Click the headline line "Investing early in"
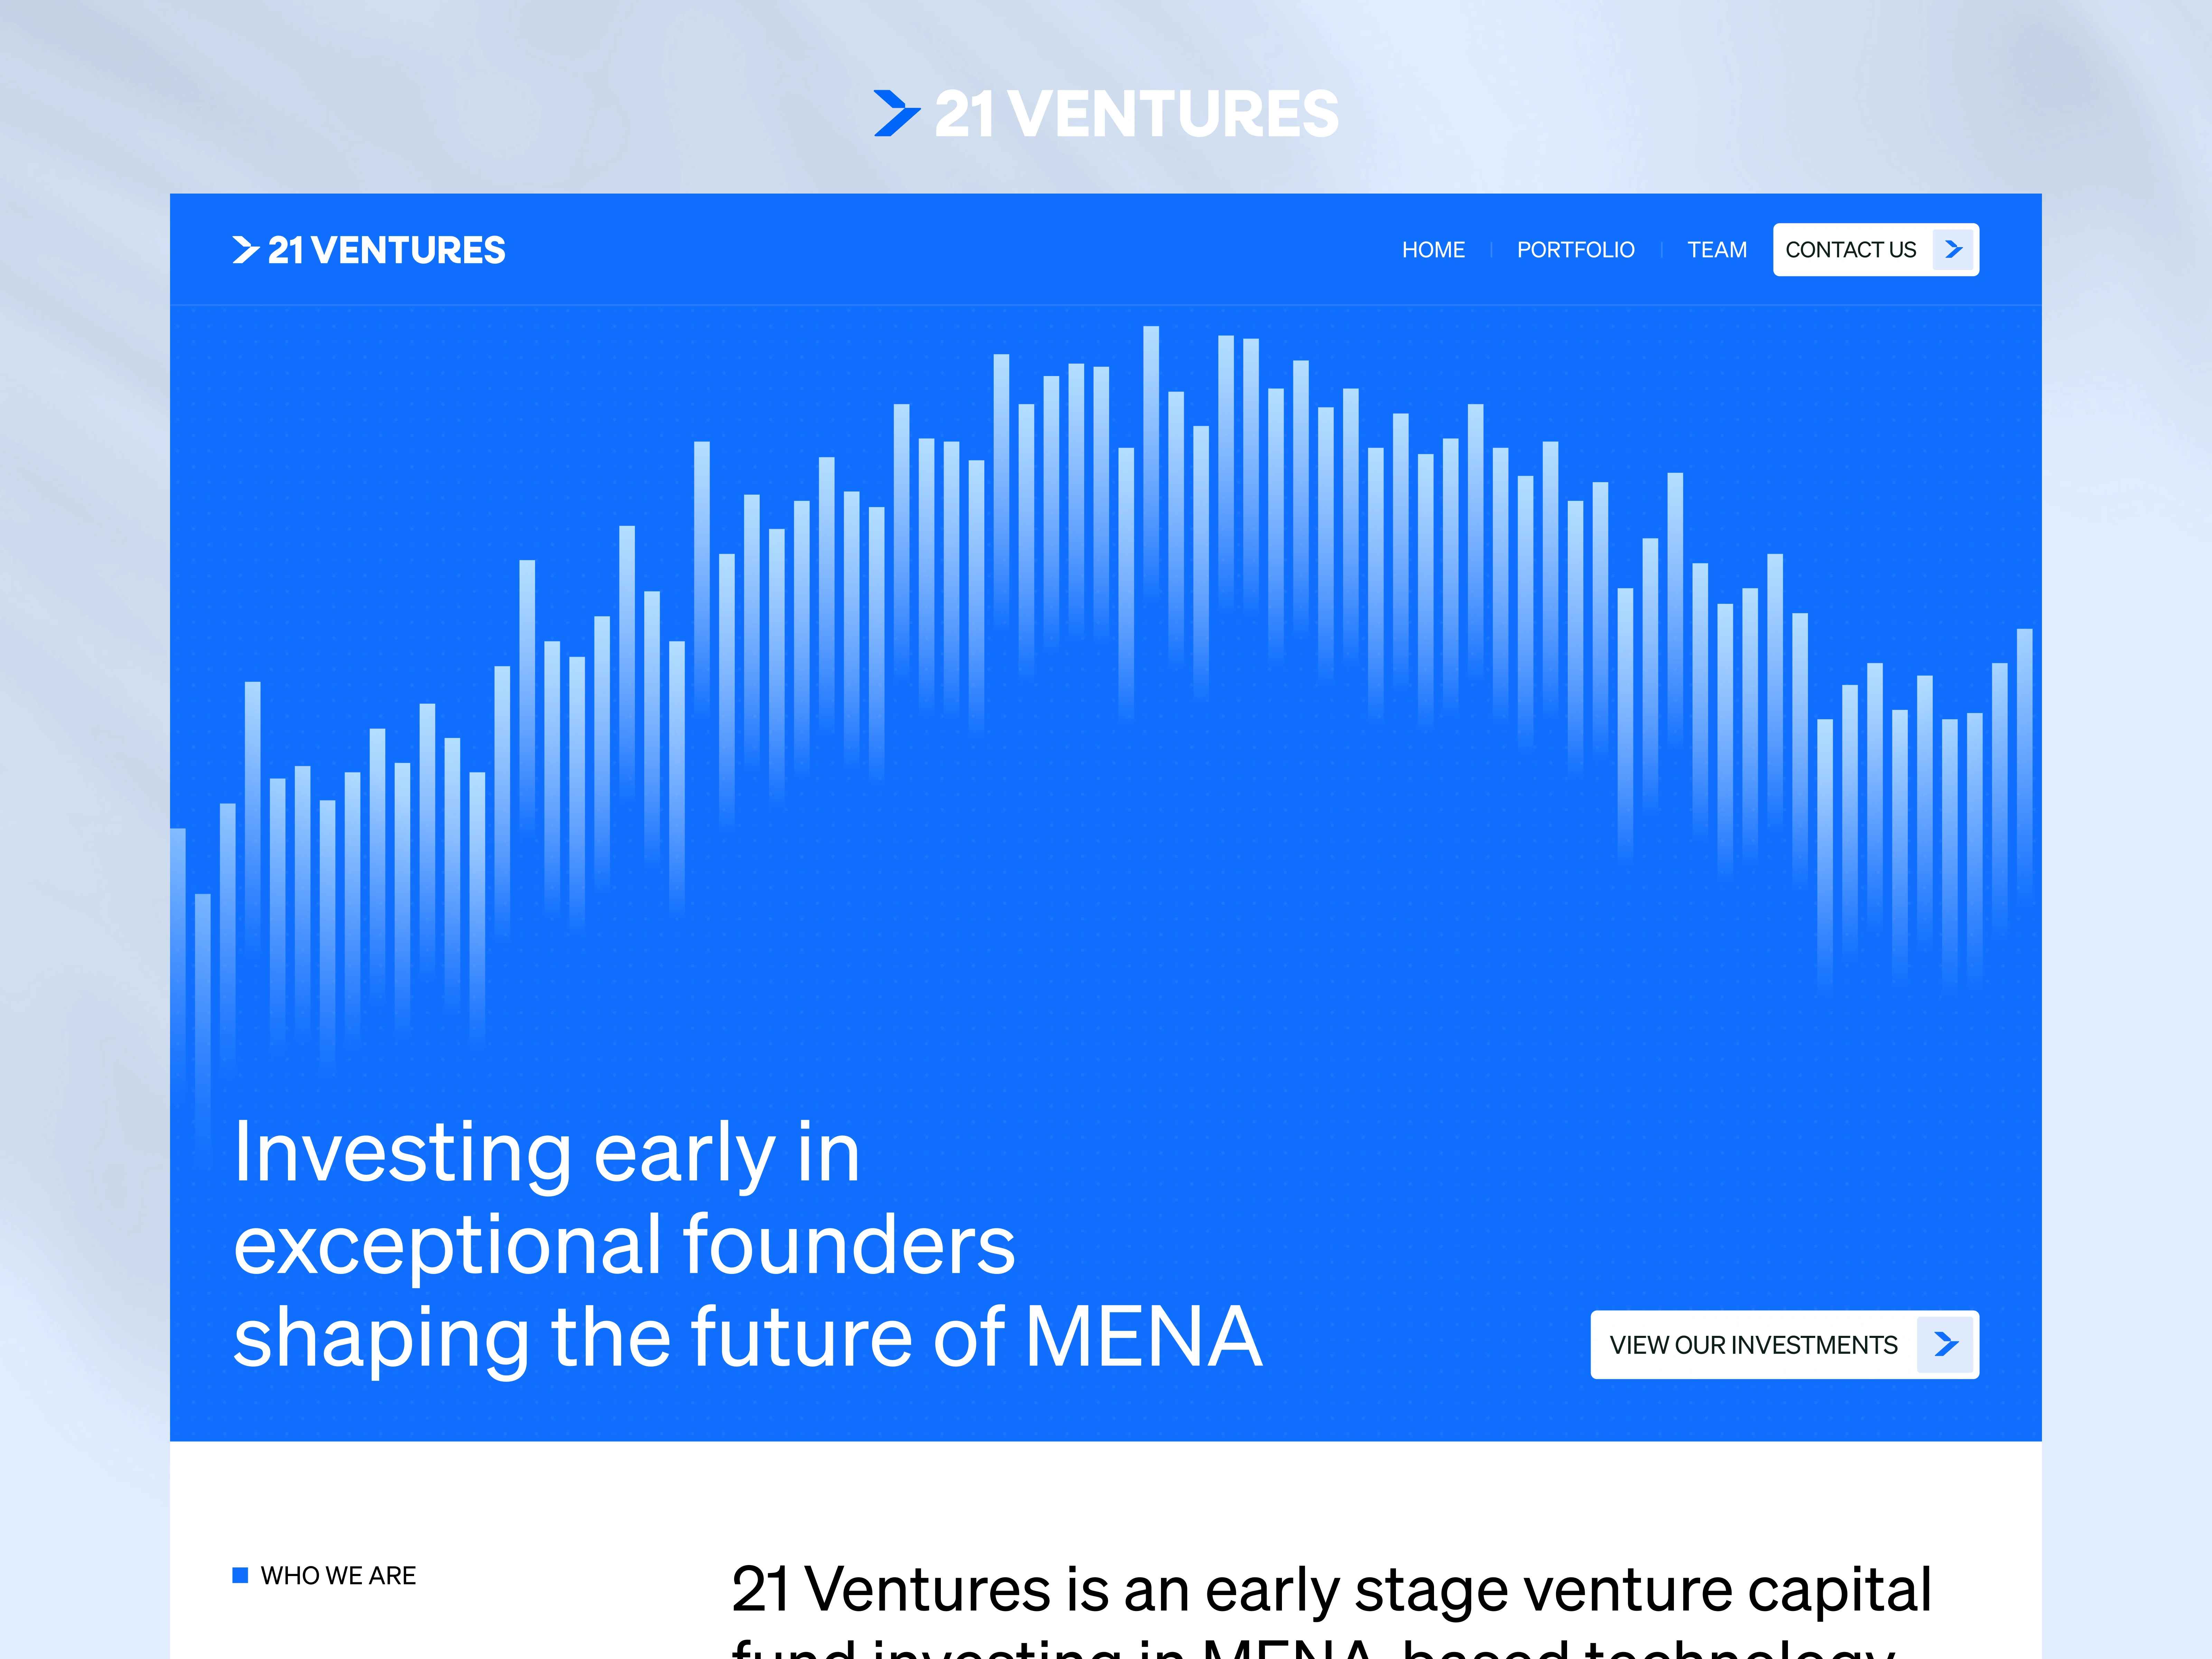Image resolution: width=2212 pixels, height=1659 pixels. pyautogui.click(x=546, y=1153)
